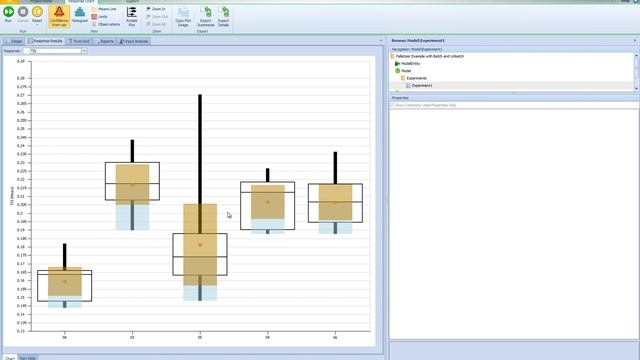640x360 pixels.
Task: Switch to the Pivot Grid tab
Action: [79, 41]
